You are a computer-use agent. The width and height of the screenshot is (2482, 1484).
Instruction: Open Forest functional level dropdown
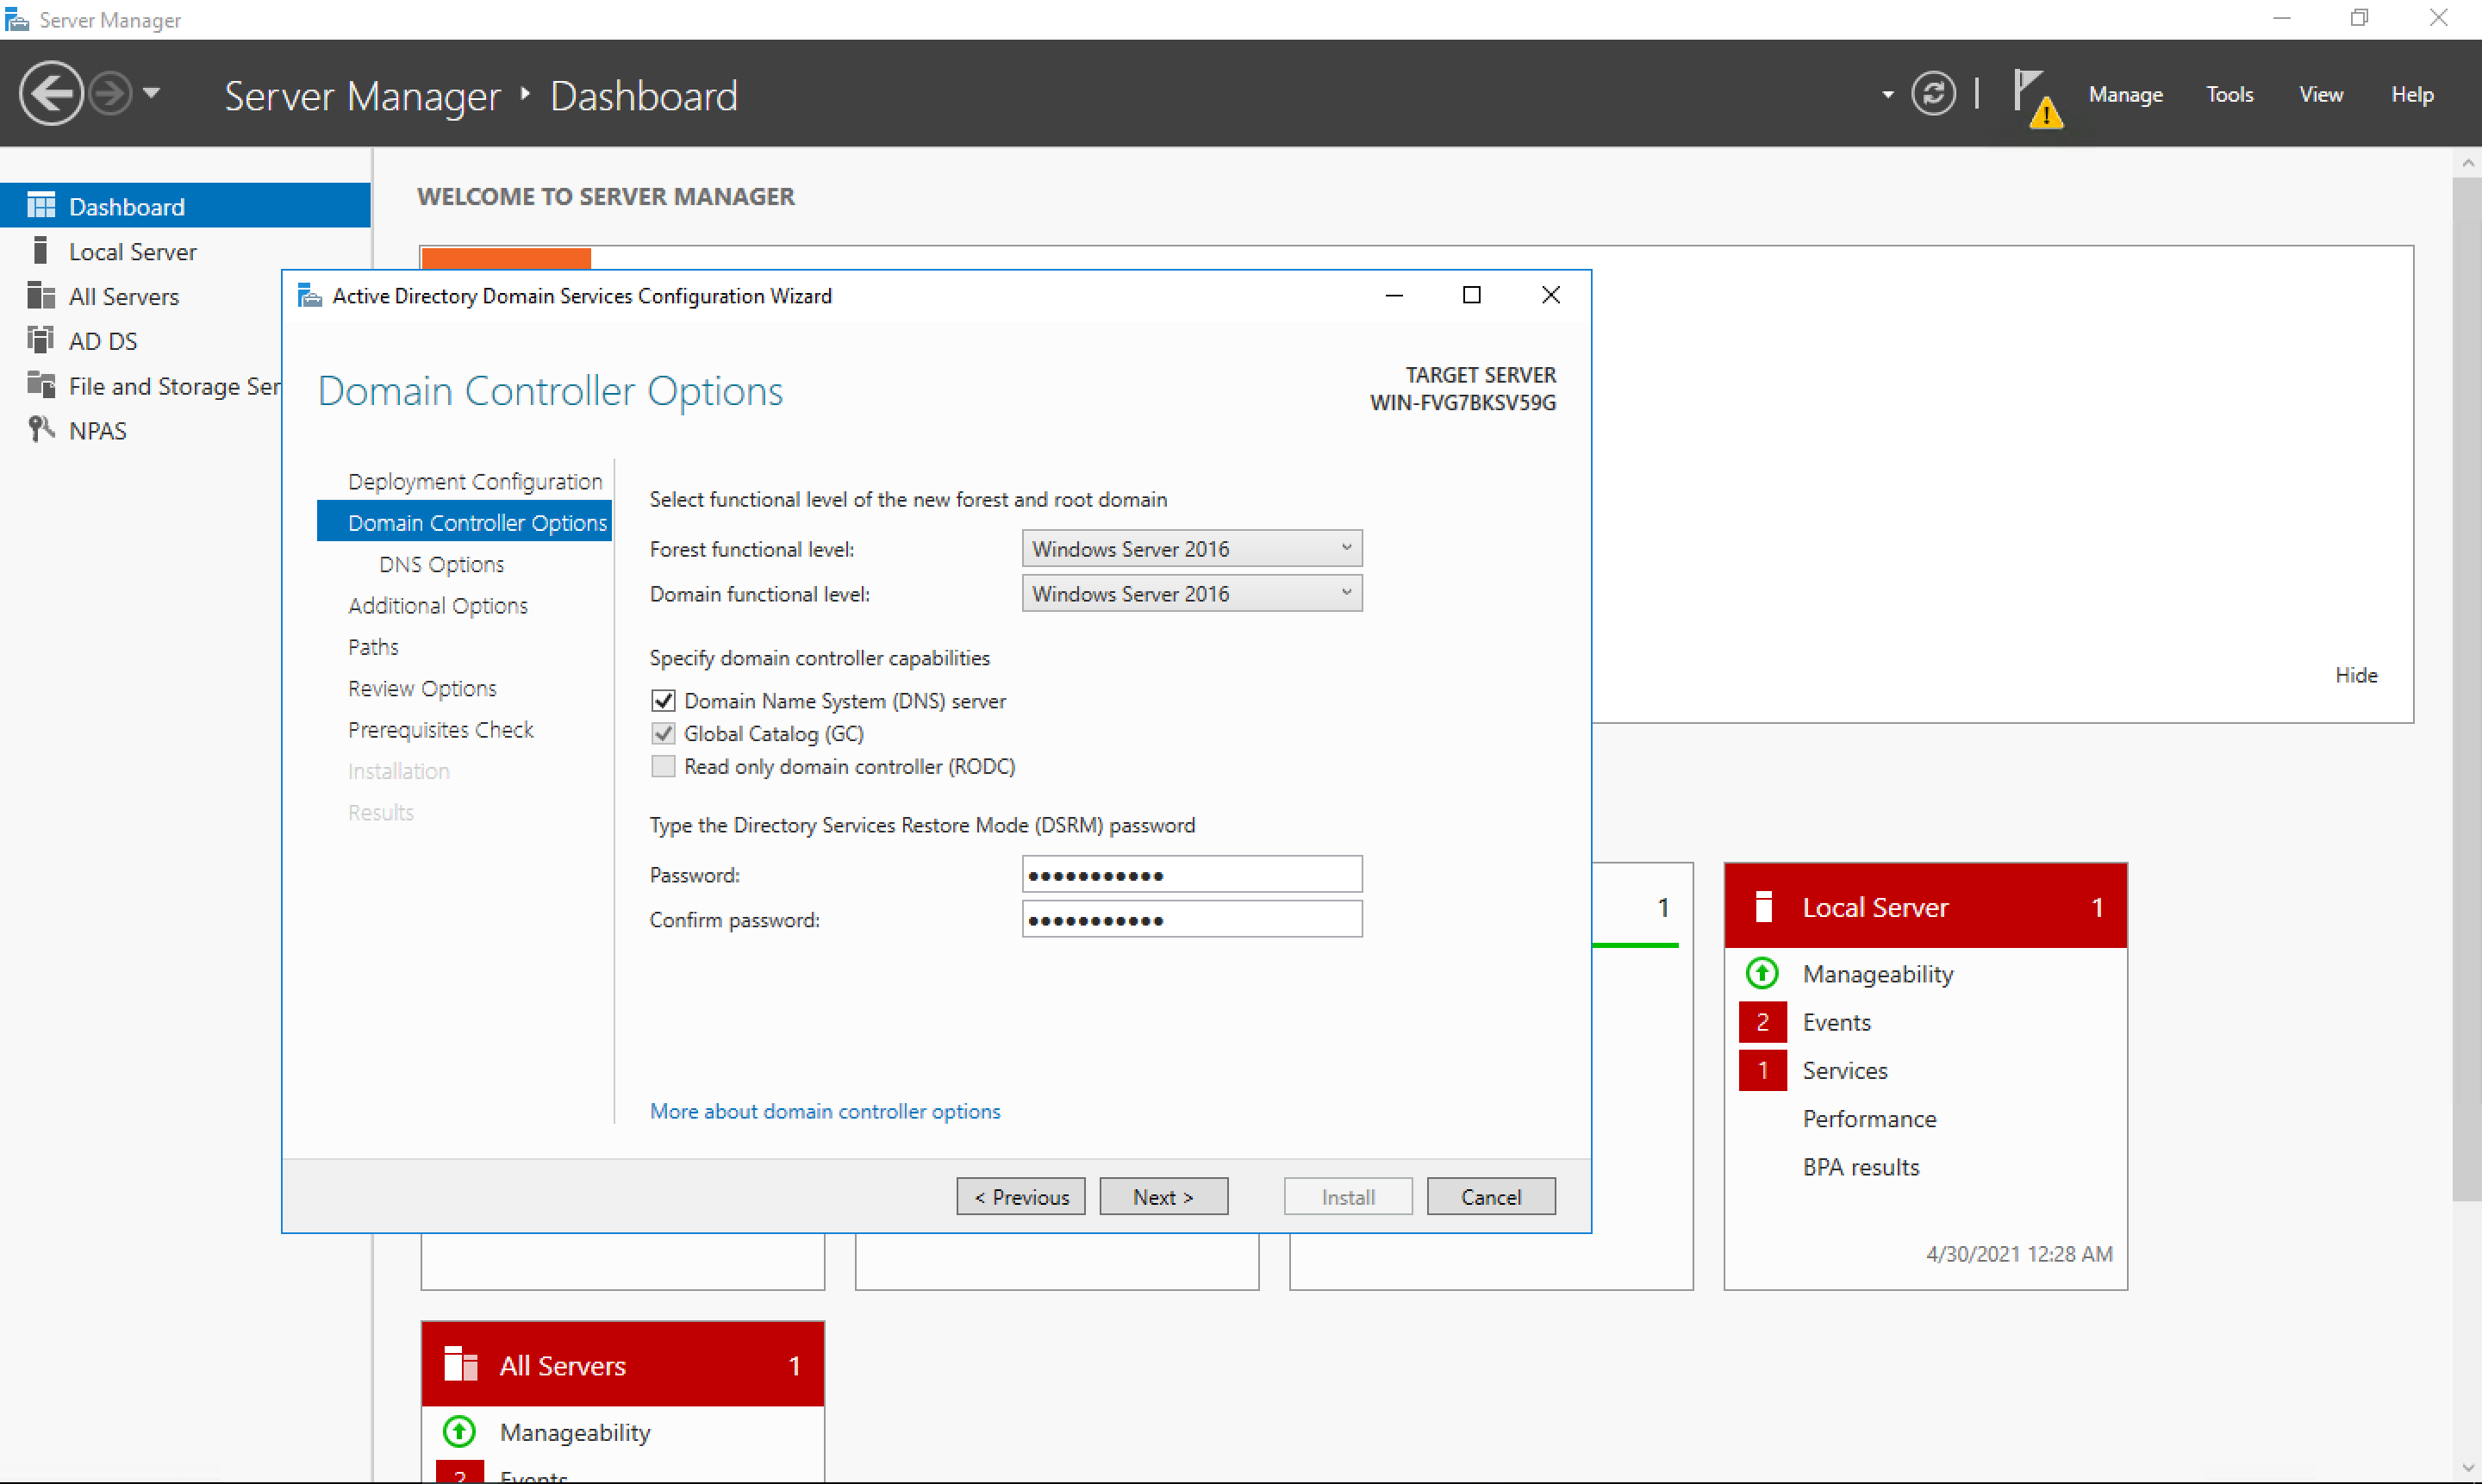[x=1191, y=548]
